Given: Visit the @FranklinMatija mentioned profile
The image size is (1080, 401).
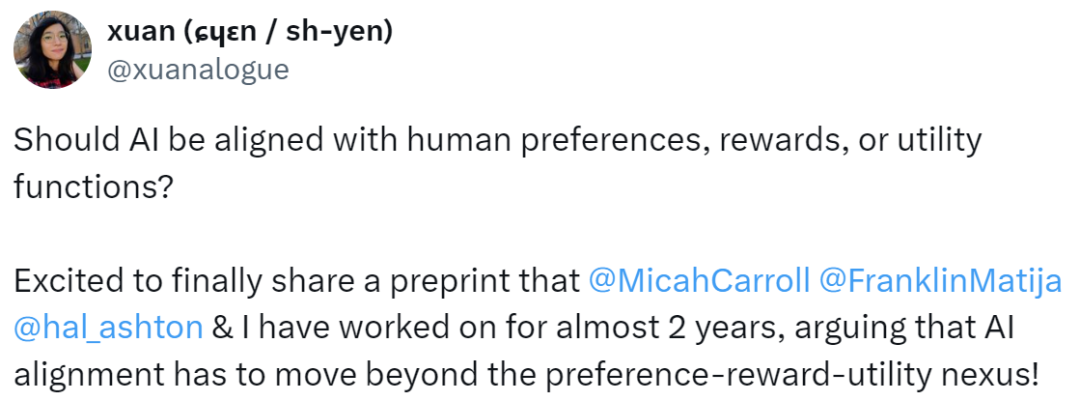Looking at the screenshot, I should (x=939, y=283).
